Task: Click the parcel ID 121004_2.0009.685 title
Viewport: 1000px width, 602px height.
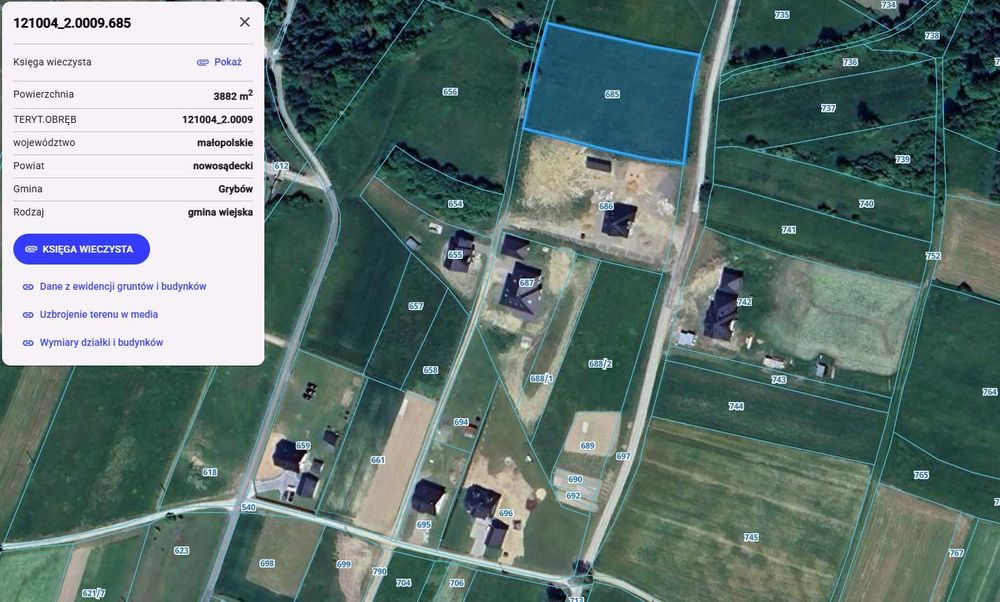Action: point(72,23)
